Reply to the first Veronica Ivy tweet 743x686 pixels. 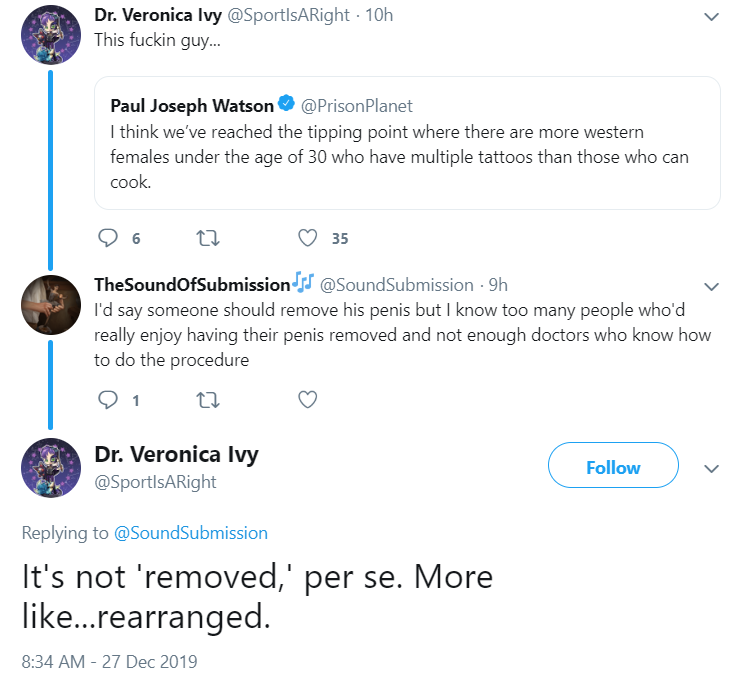pos(108,238)
